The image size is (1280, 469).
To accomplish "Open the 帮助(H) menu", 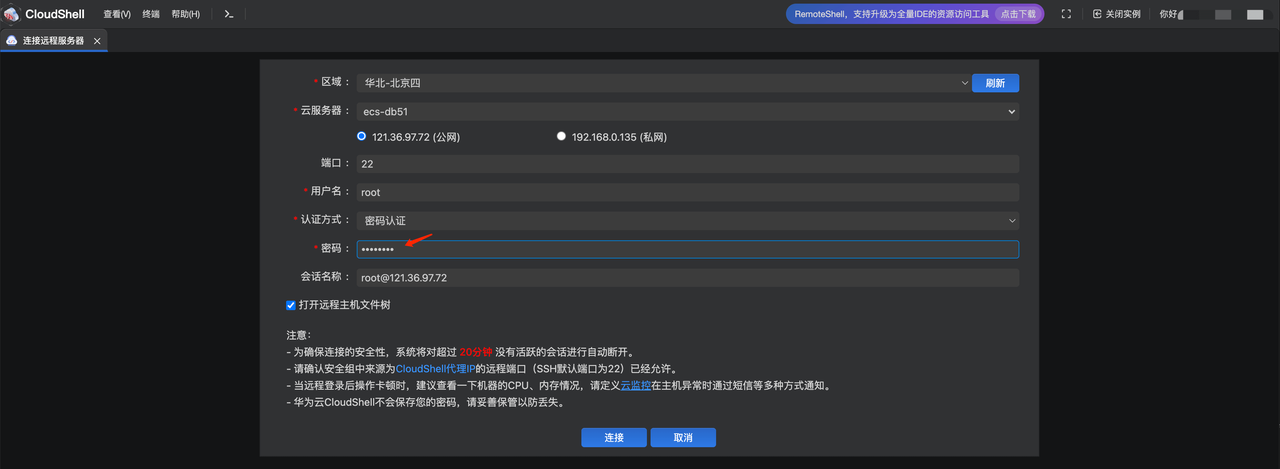I will pos(185,14).
